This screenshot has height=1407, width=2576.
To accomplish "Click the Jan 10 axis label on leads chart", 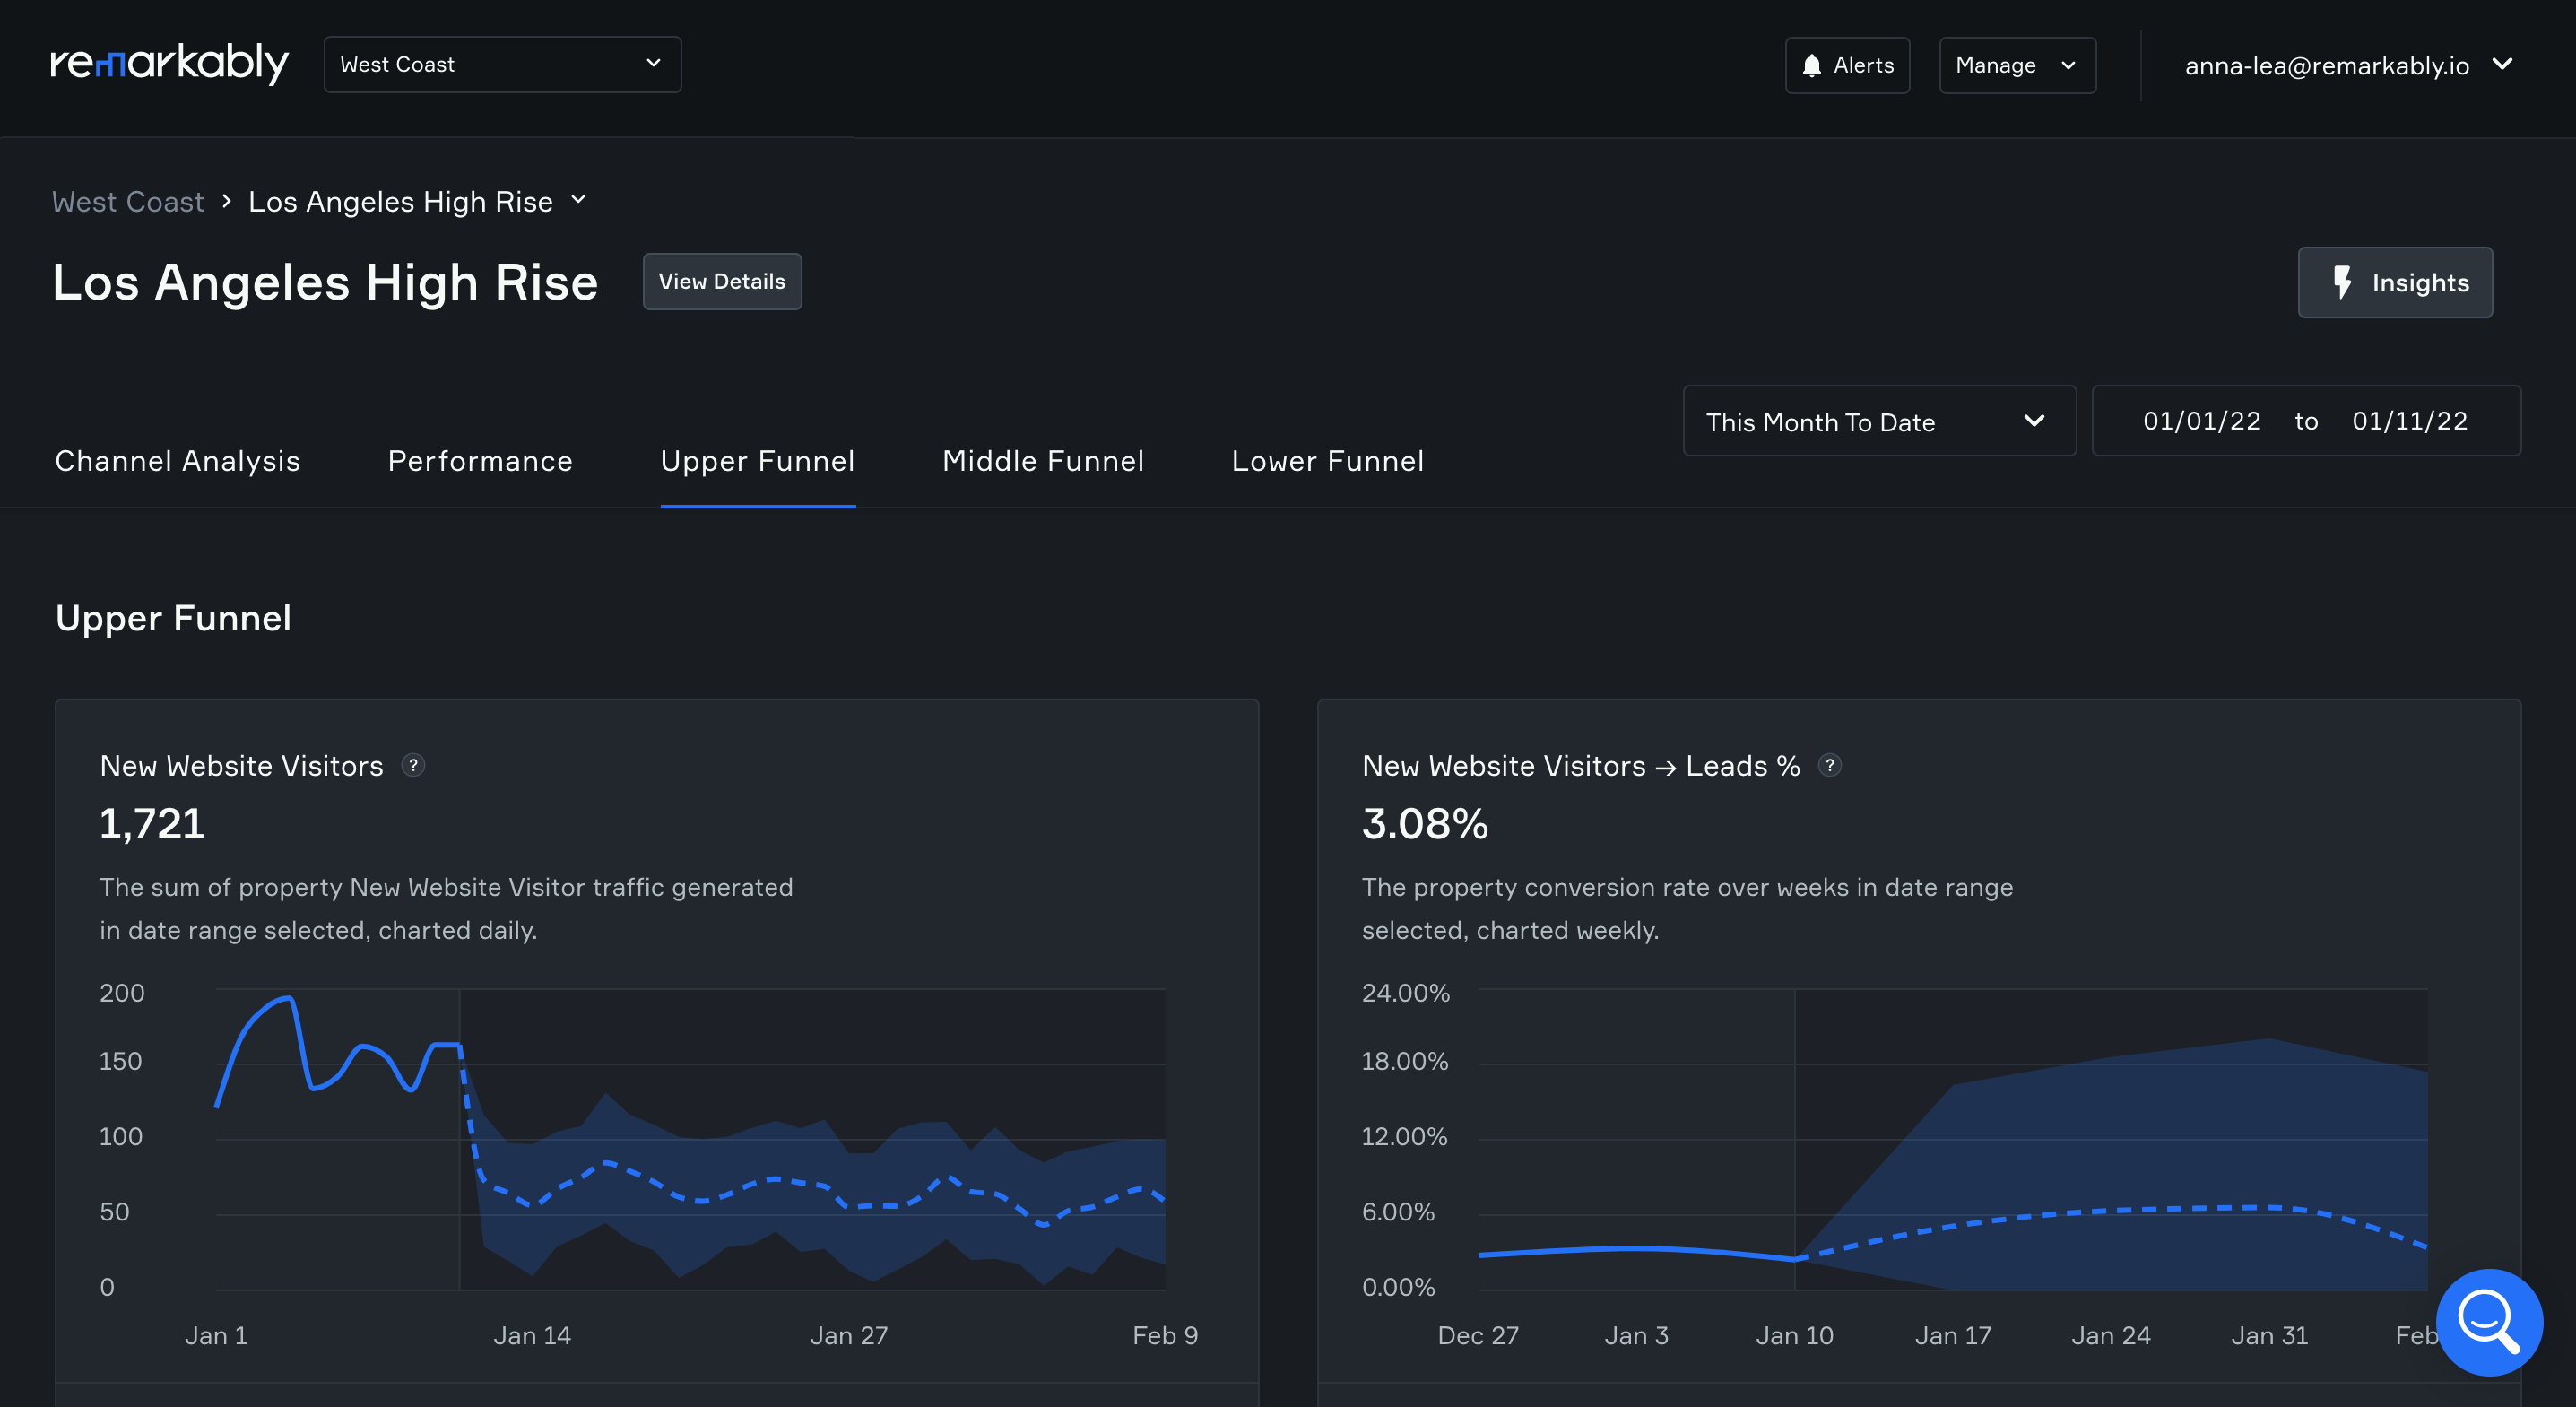I will [1794, 1336].
